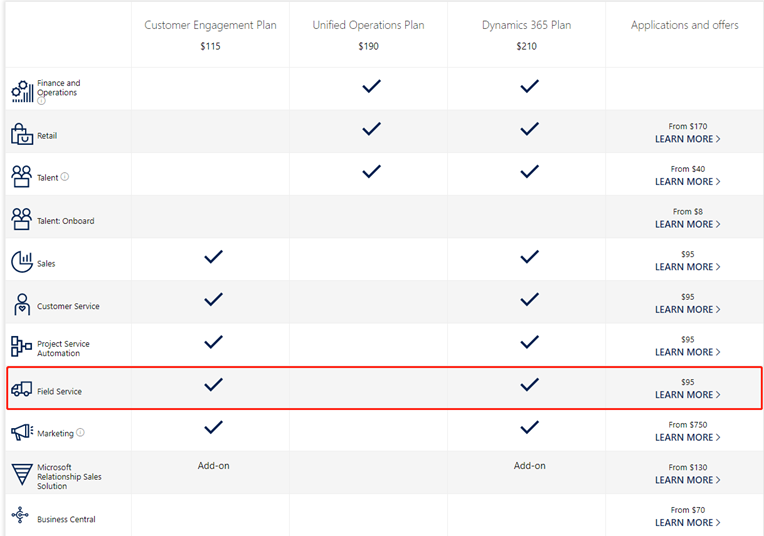The image size is (764, 536).
Task: Select the Unified Operations Plan column header
Action: click(x=368, y=25)
